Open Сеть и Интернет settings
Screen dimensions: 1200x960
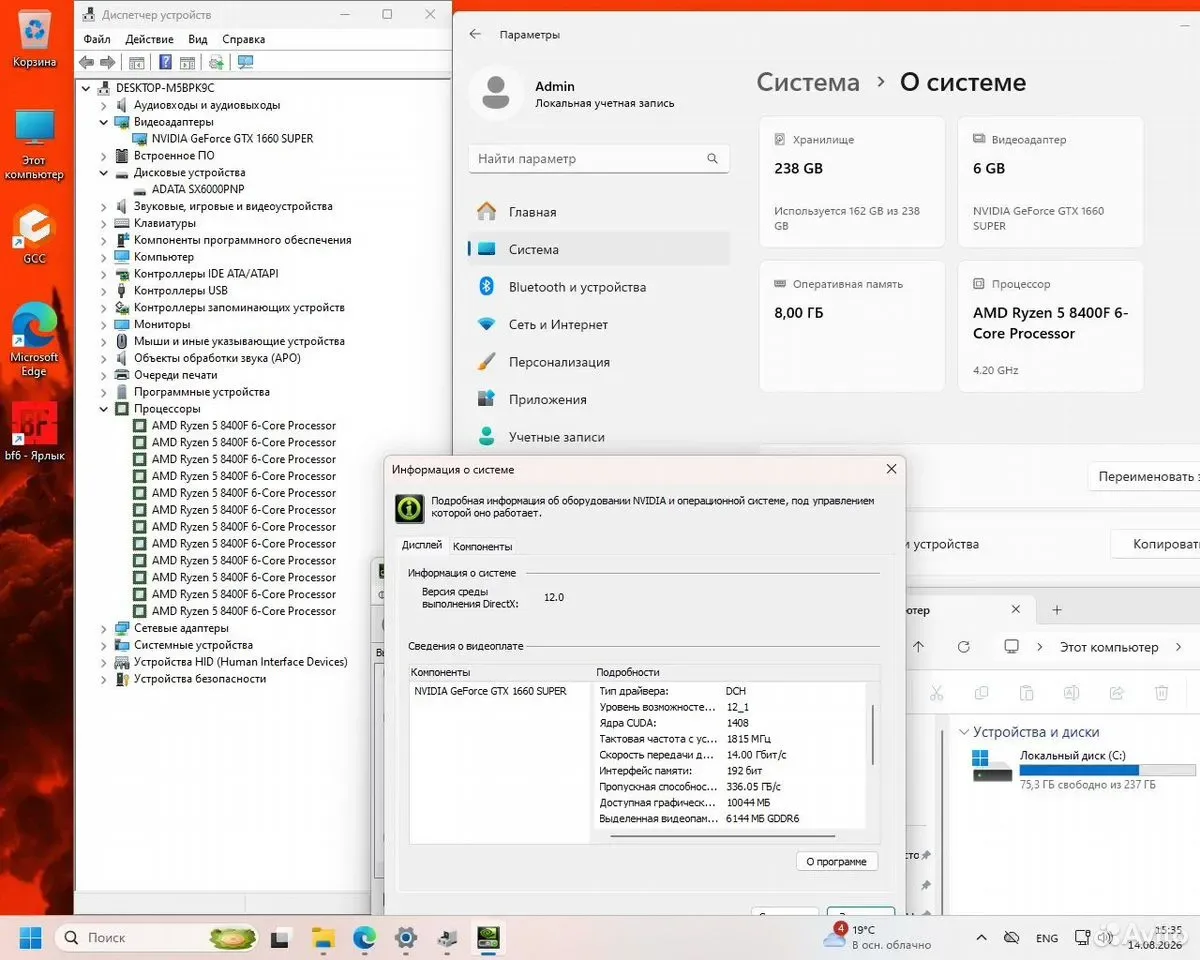pyautogui.click(x=598, y=324)
